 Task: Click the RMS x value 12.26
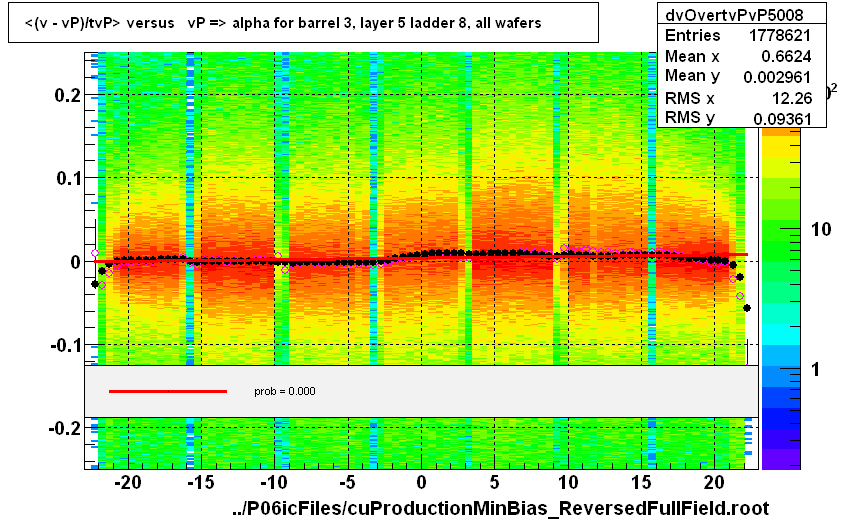(792, 98)
